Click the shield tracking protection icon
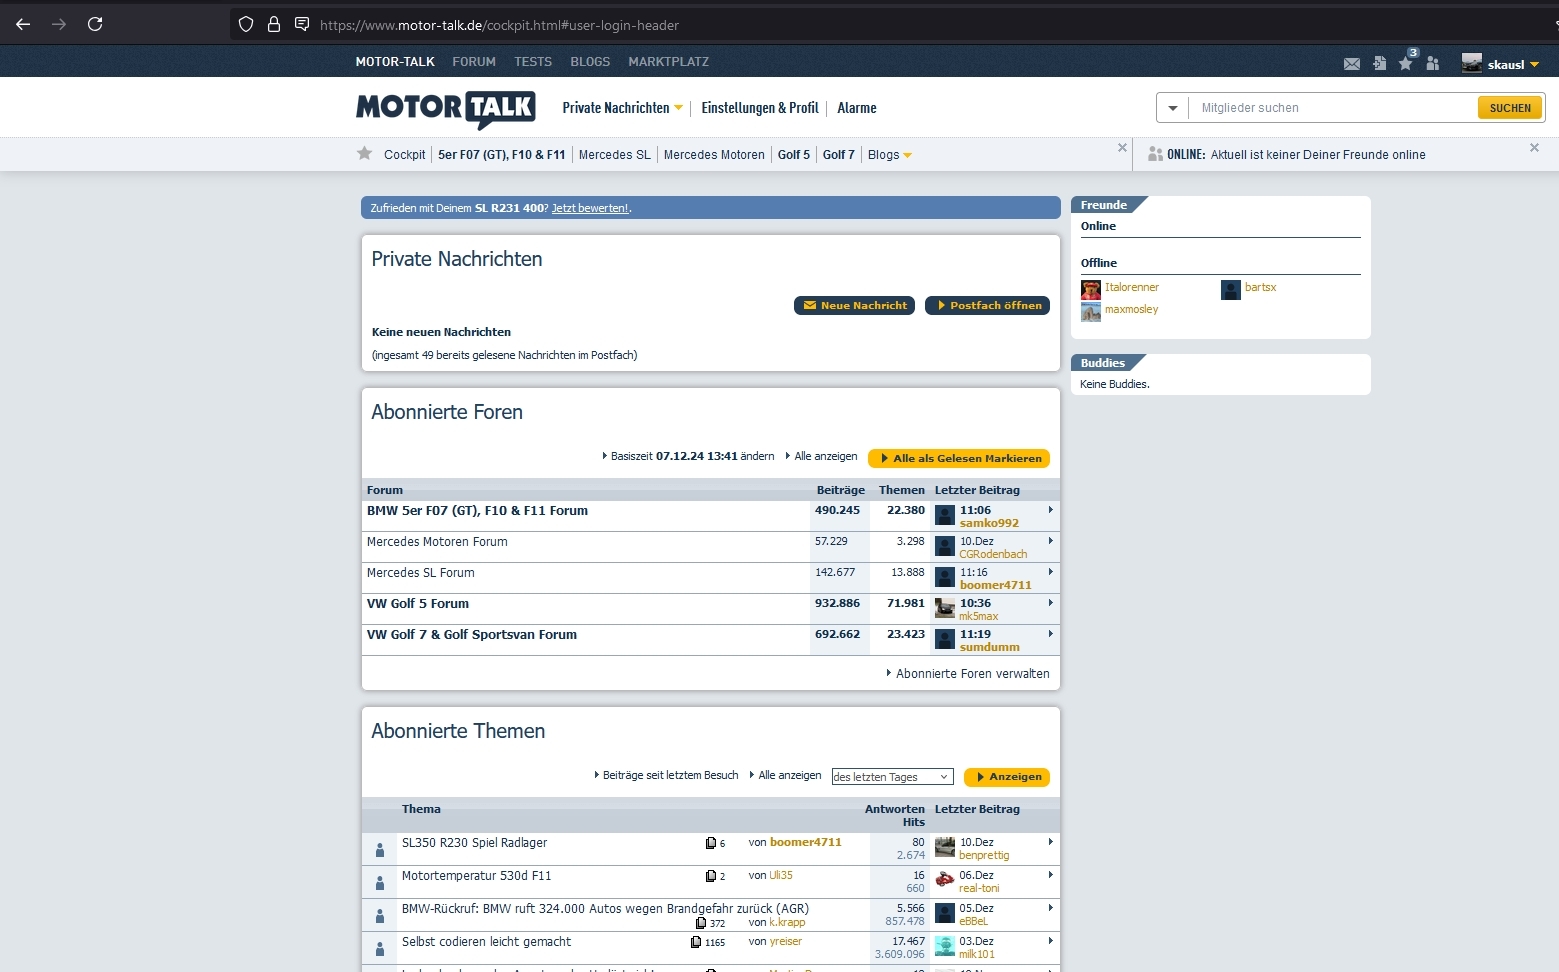The image size is (1559, 972). pyautogui.click(x=246, y=25)
